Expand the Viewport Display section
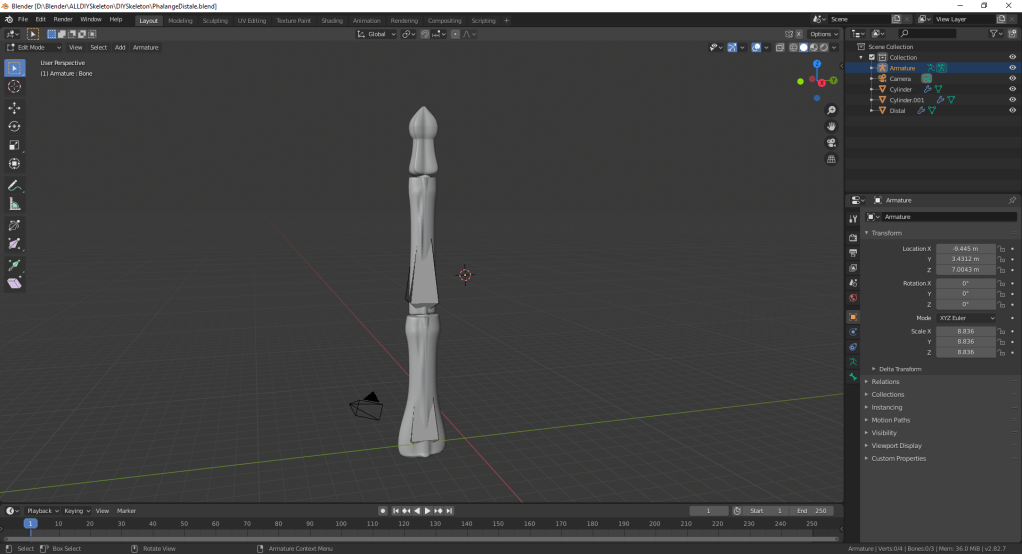This screenshot has width=1022, height=554. tap(896, 445)
